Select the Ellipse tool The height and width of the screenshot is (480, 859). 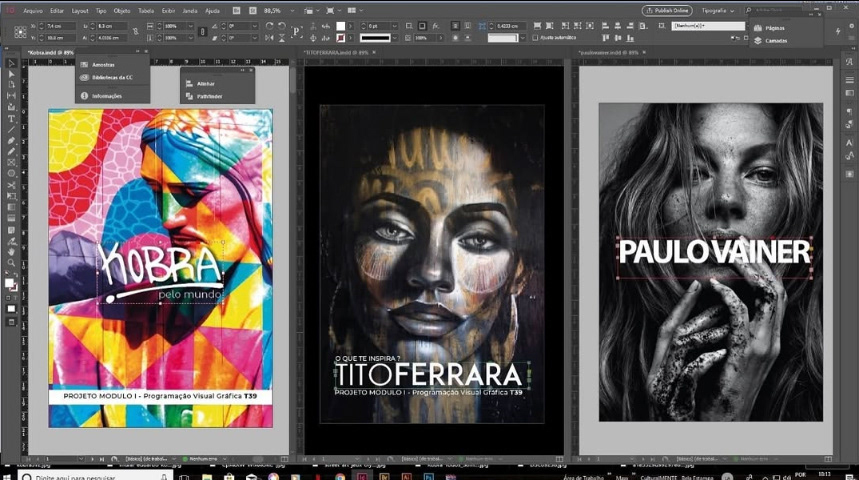(x=11, y=174)
